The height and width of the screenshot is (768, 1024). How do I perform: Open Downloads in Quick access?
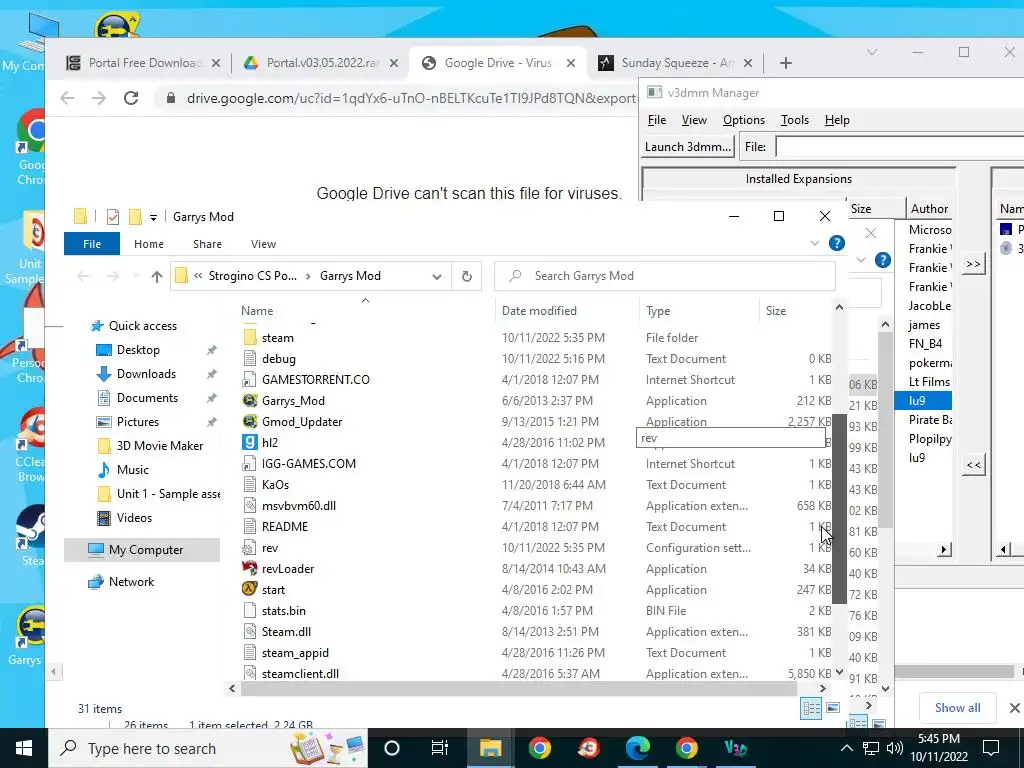click(x=146, y=374)
